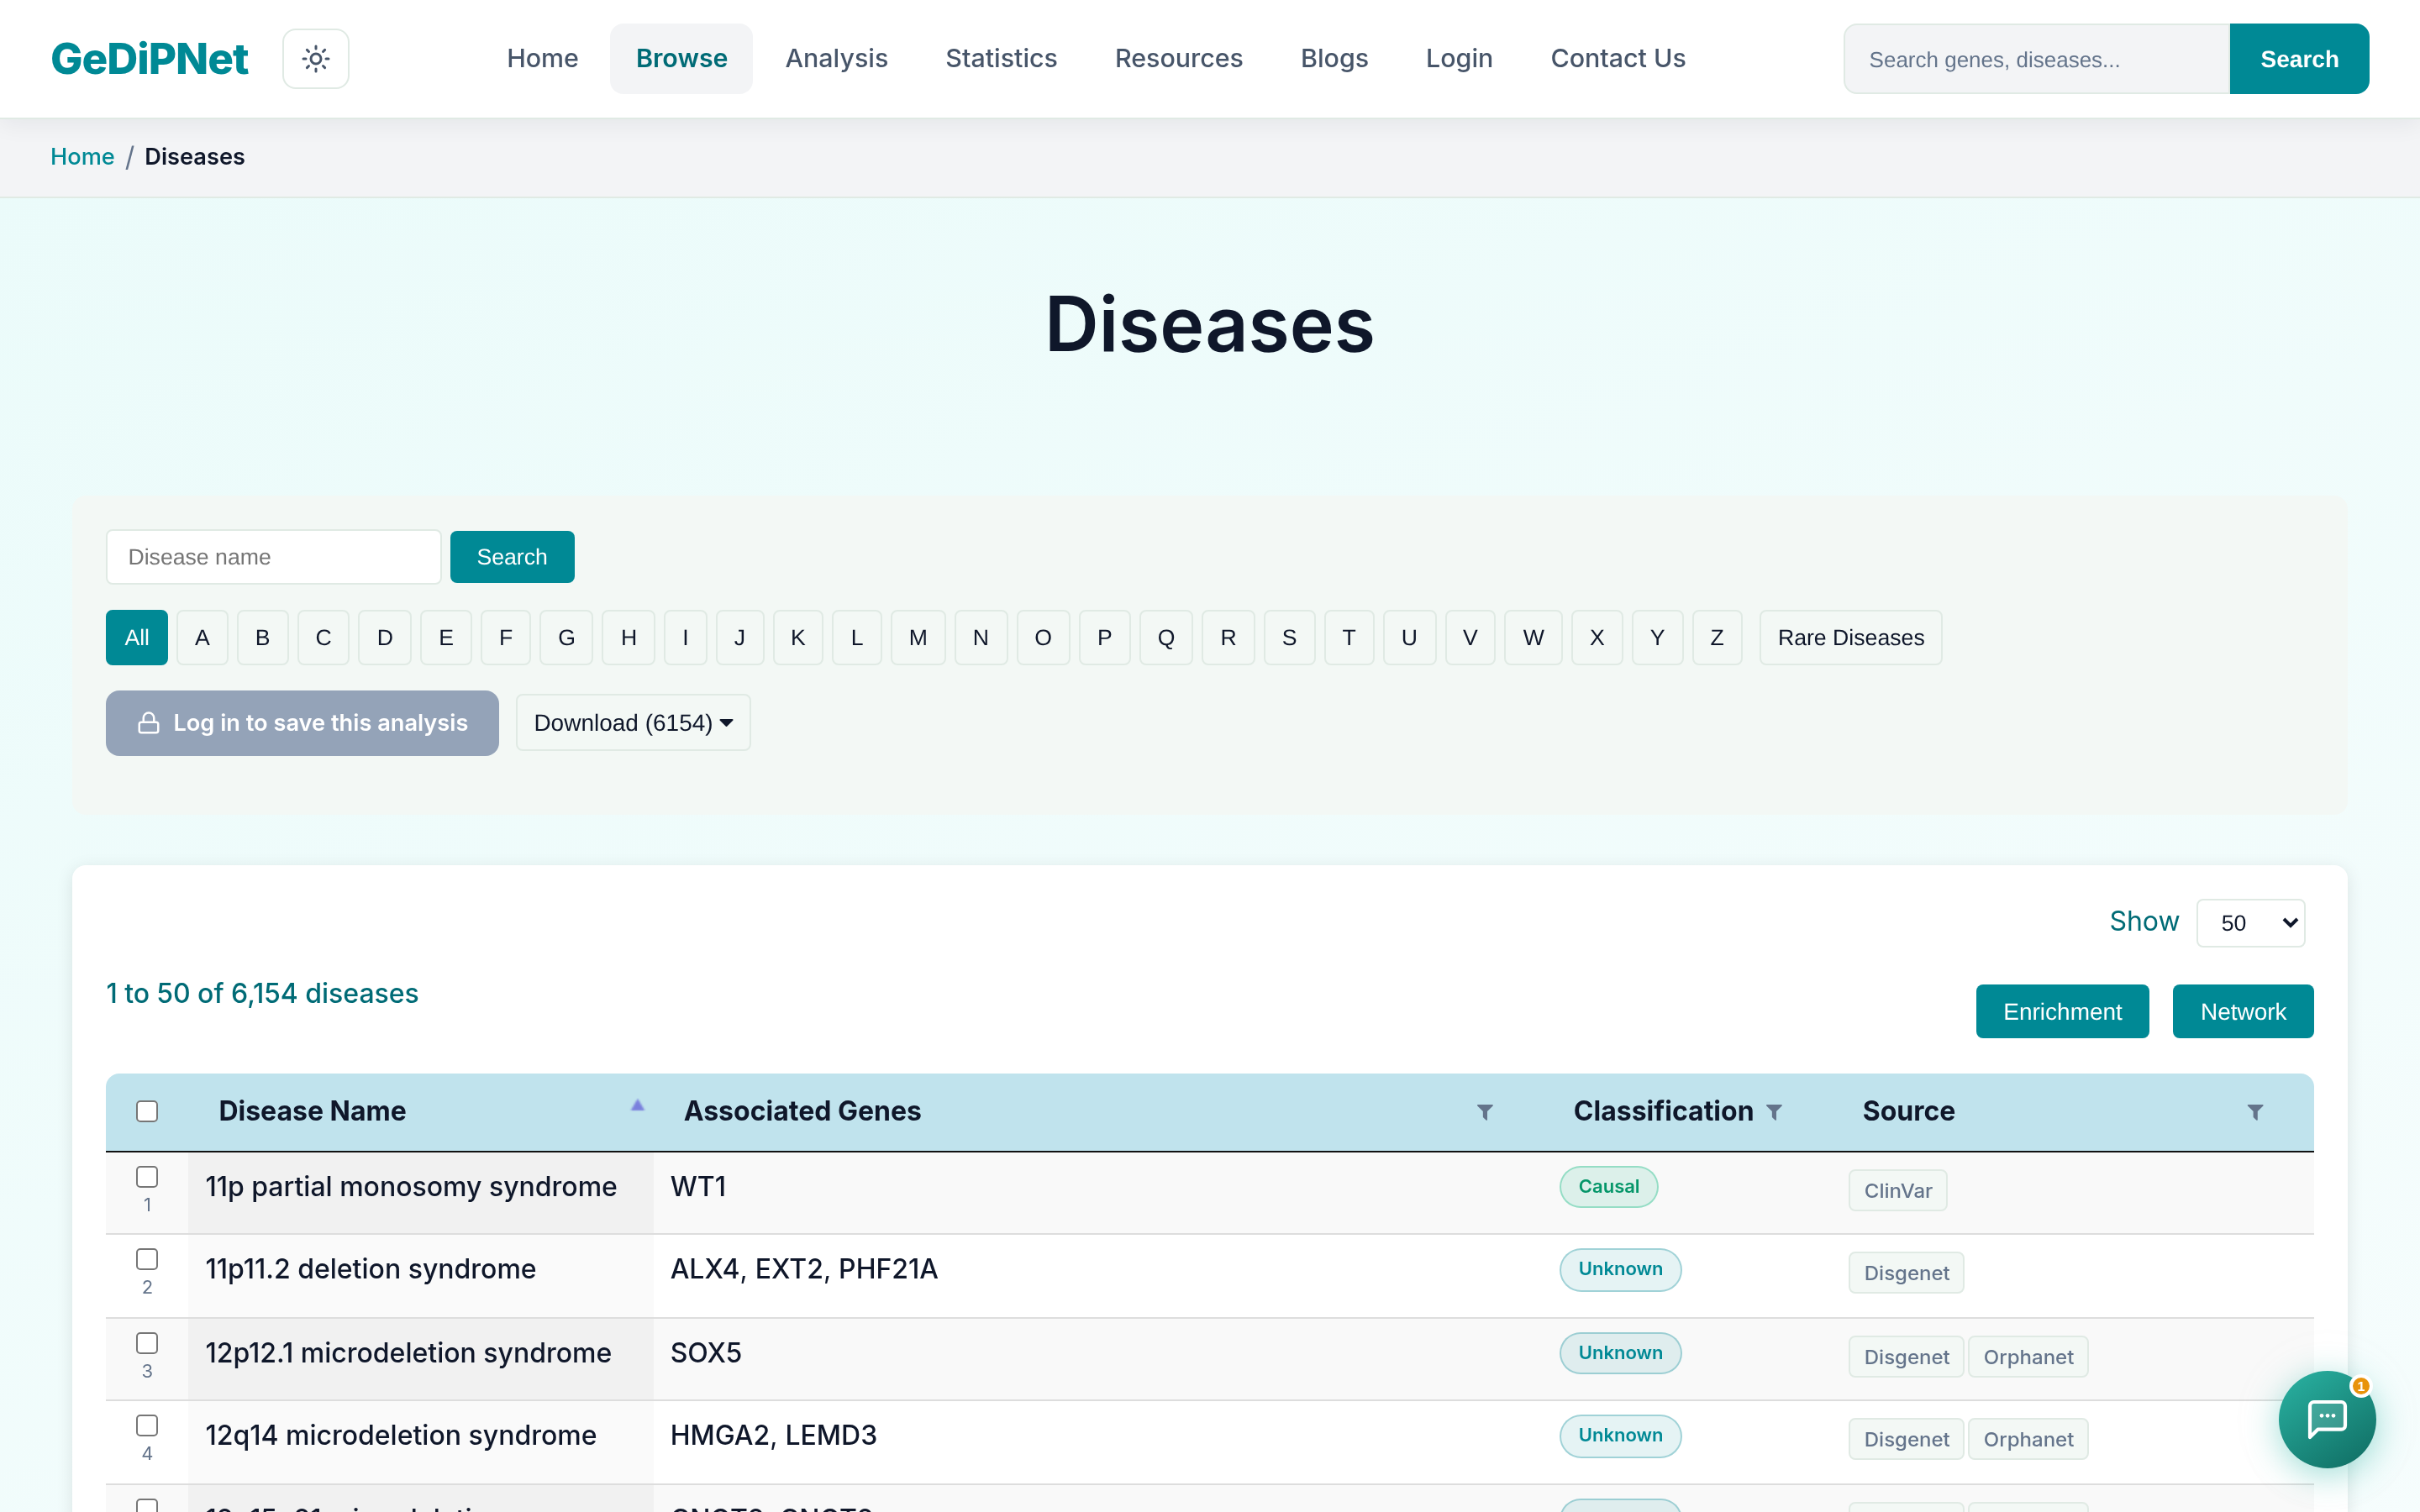Filter diseases by letter M
This screenshot has width=2420, height=1512.
point(918,638)
